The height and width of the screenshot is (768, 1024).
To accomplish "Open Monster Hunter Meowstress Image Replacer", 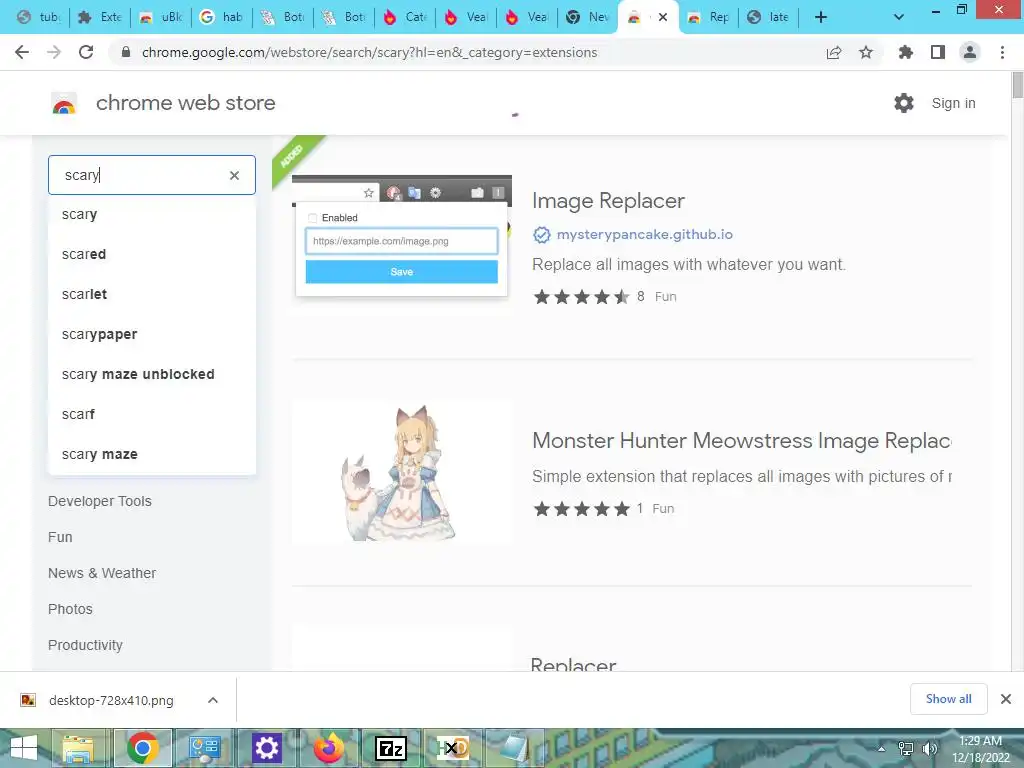I will coord(741,441).
